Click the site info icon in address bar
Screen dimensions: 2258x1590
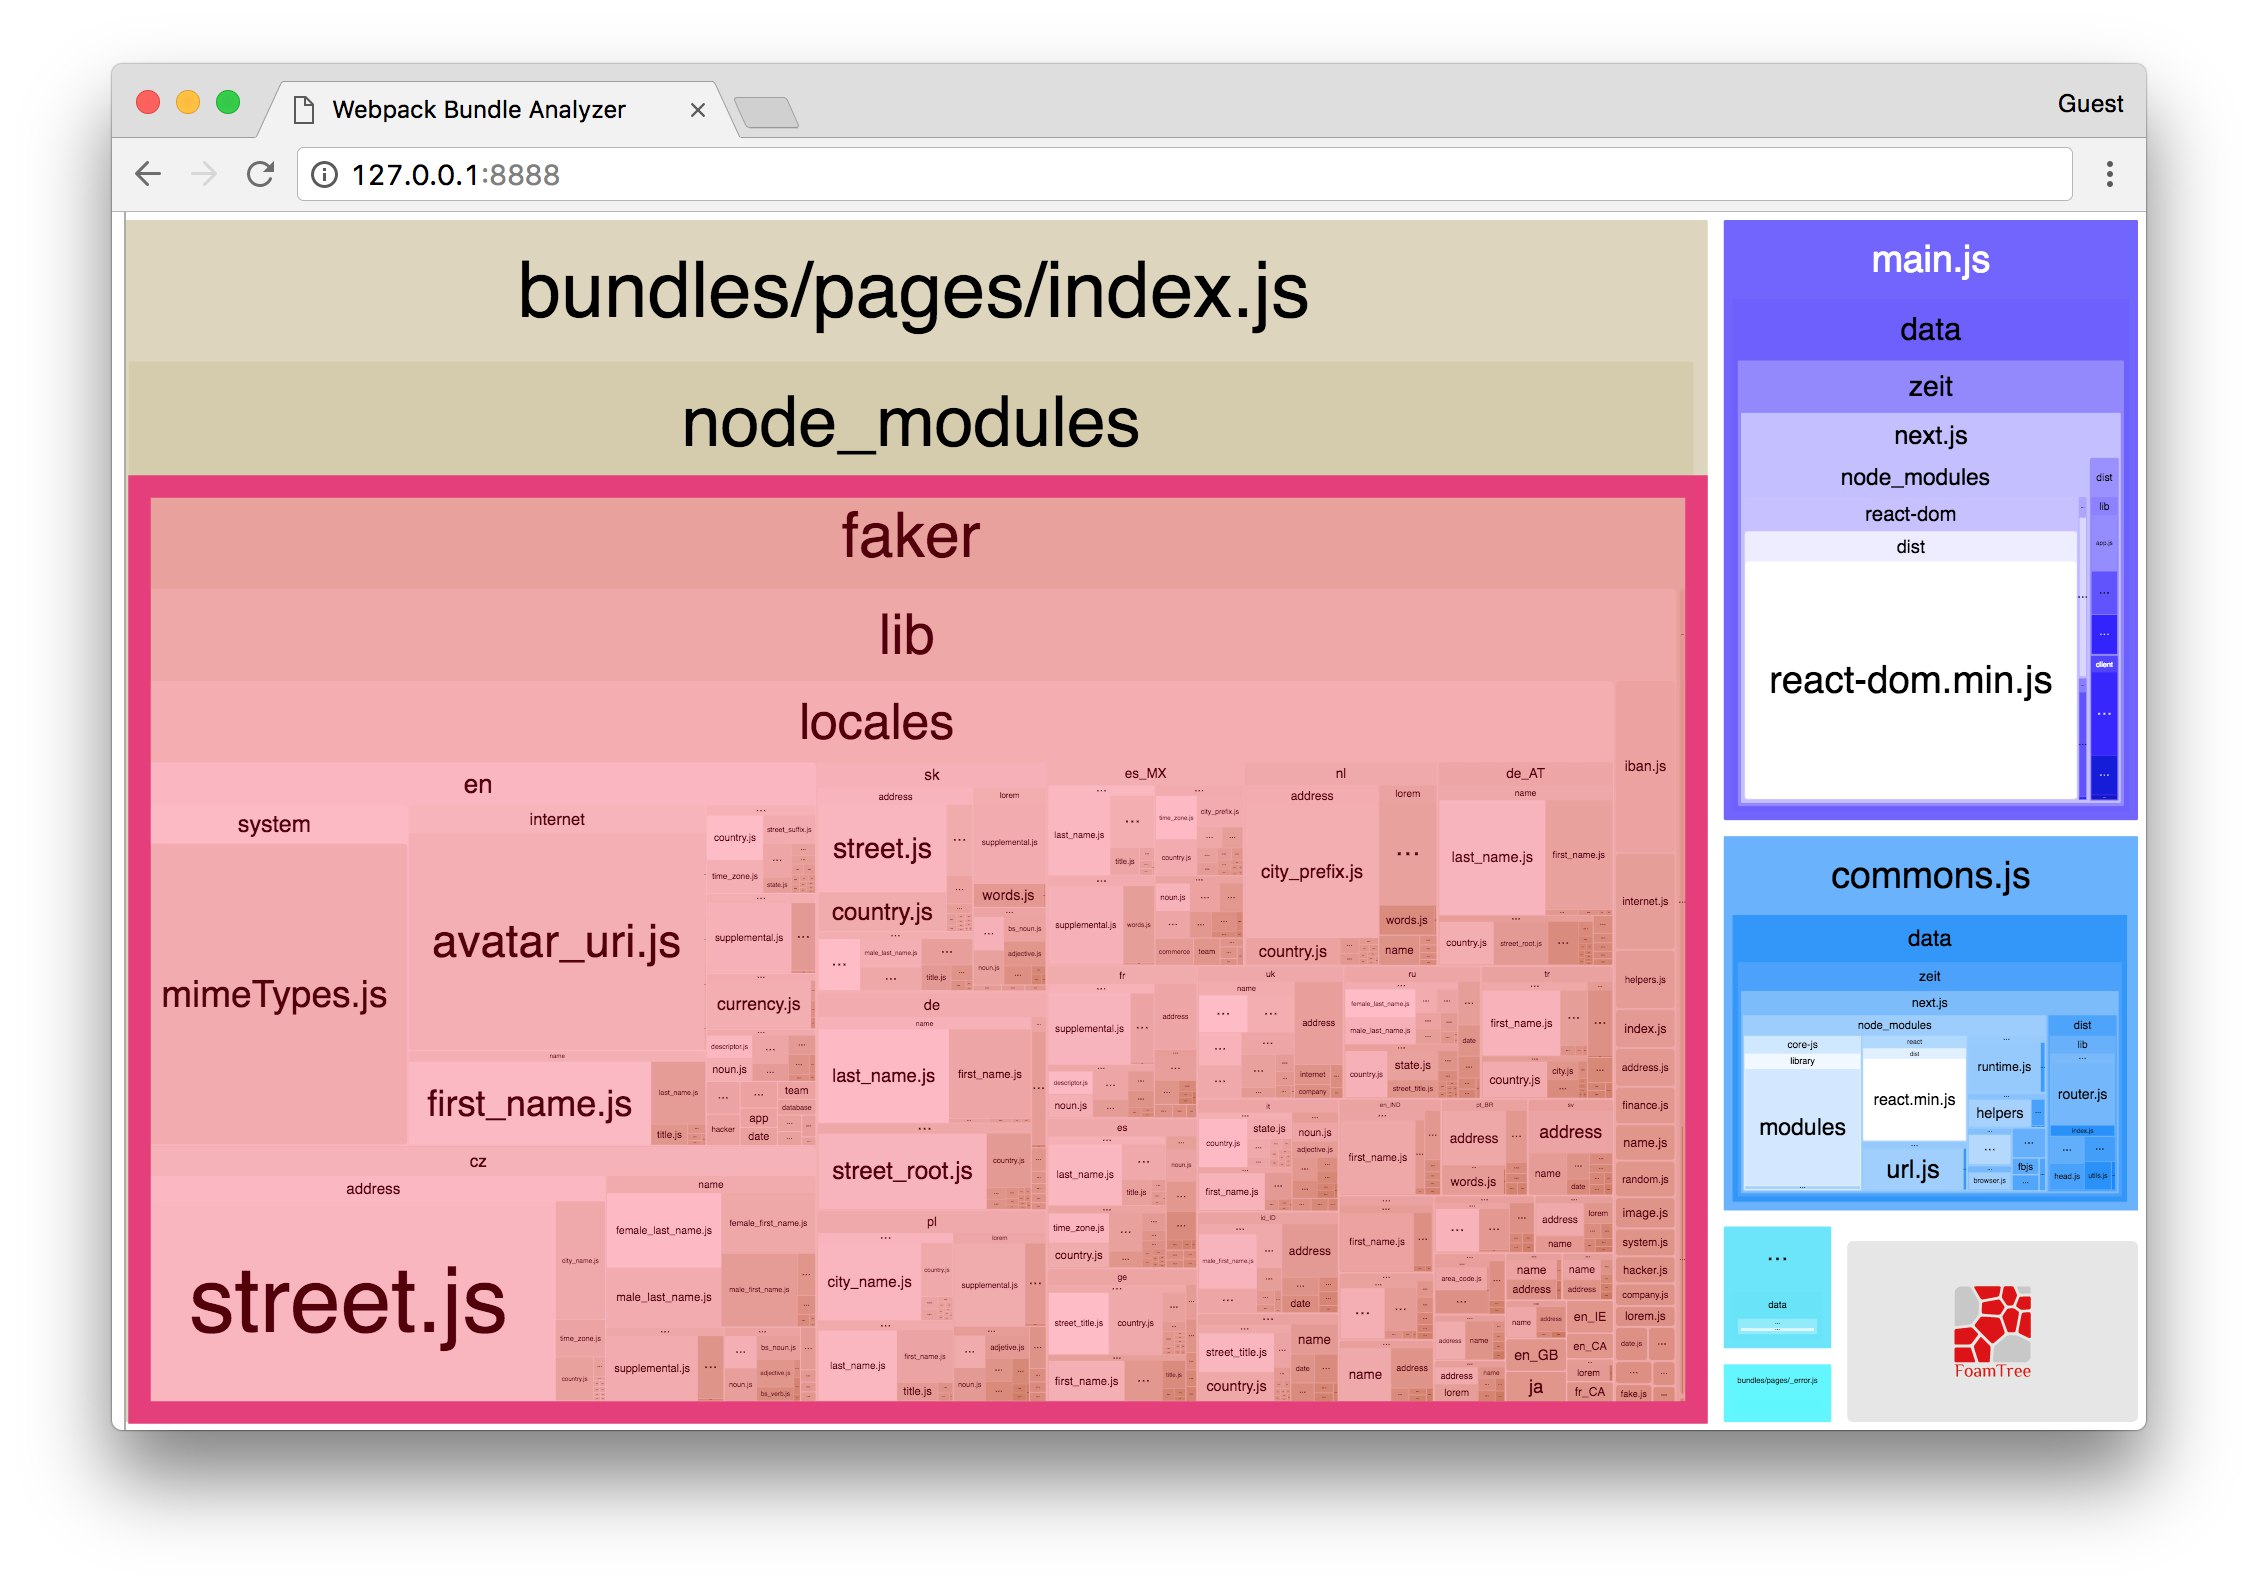[x=324, y=175]
